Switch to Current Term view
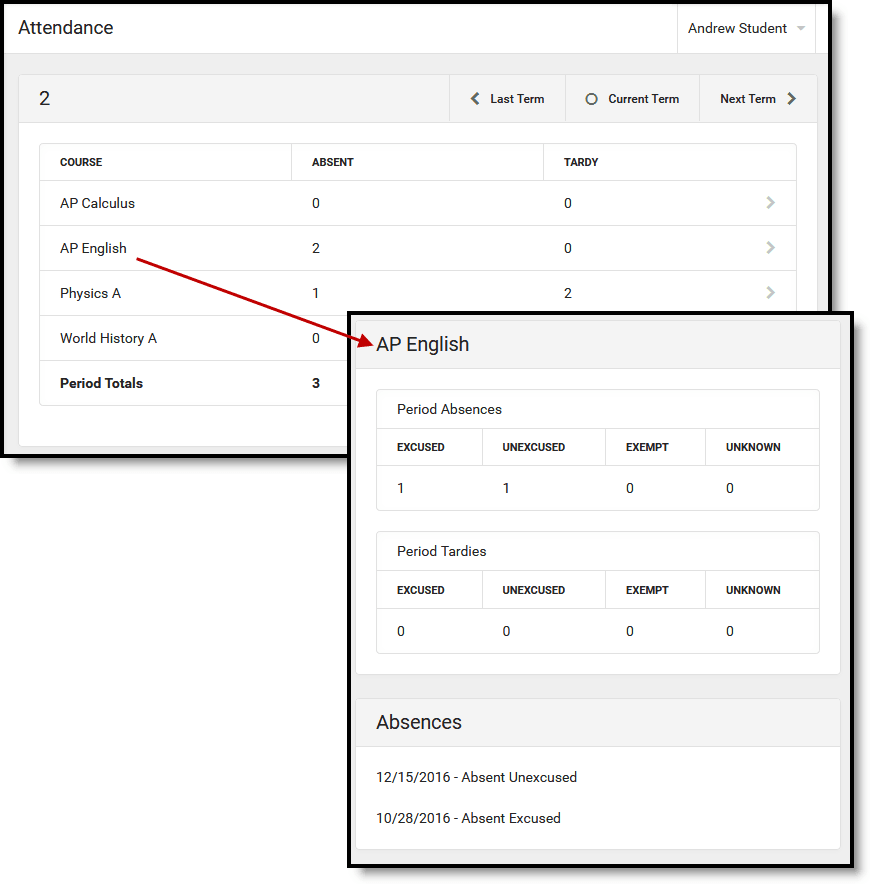Viewport: 870px width, 885px height. click(x=642, y=98)
